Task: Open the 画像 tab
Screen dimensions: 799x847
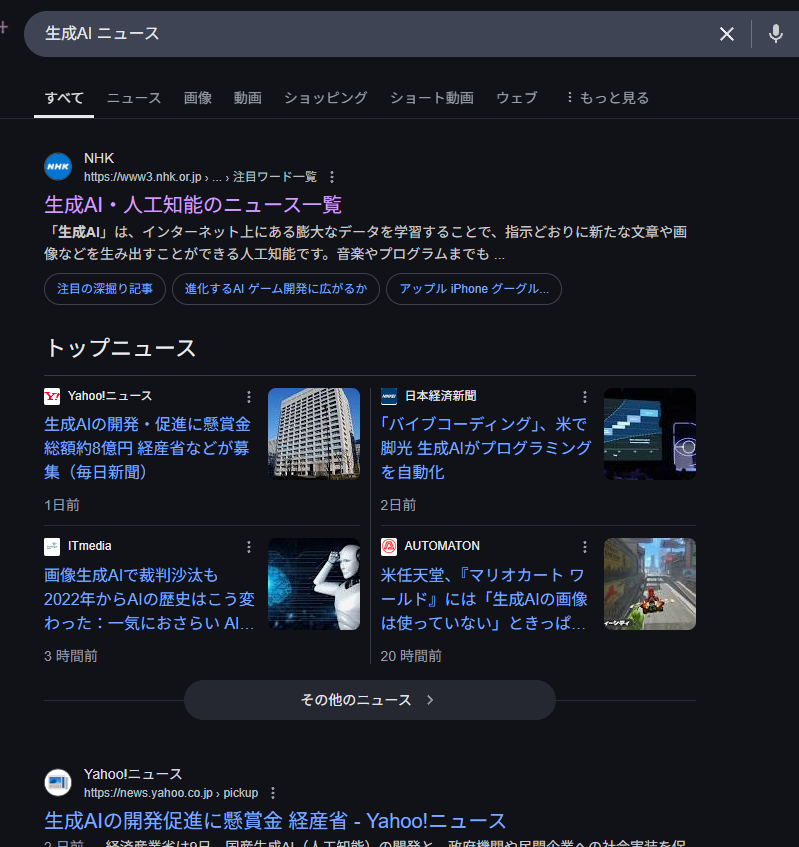Action: [198, 98]
